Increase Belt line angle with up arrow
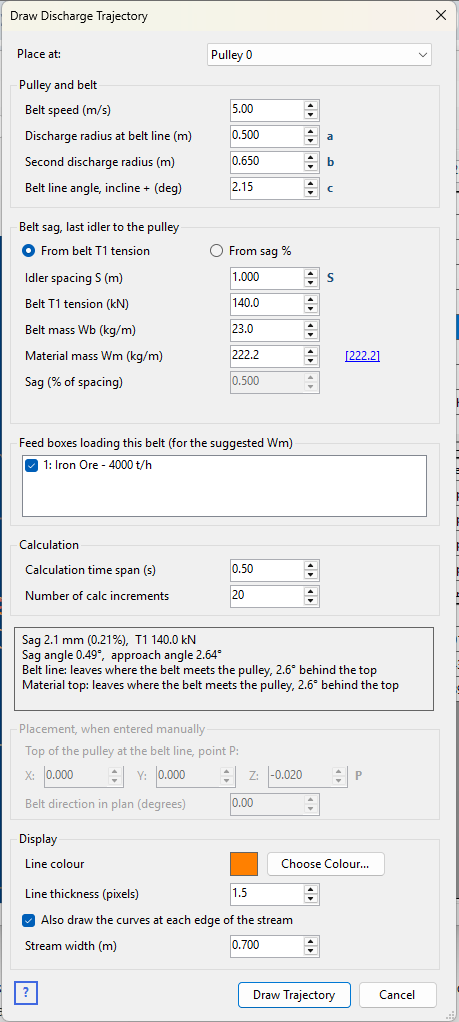459x1022 pixels. (311, 183)
